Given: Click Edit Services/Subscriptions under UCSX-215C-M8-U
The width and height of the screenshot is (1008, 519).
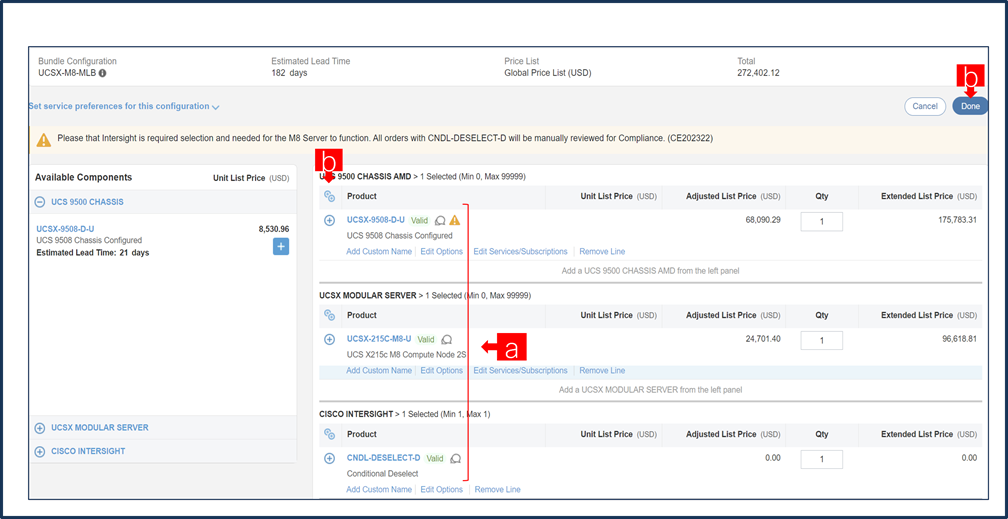Looking at the screenshot, I should pos(521,370).
